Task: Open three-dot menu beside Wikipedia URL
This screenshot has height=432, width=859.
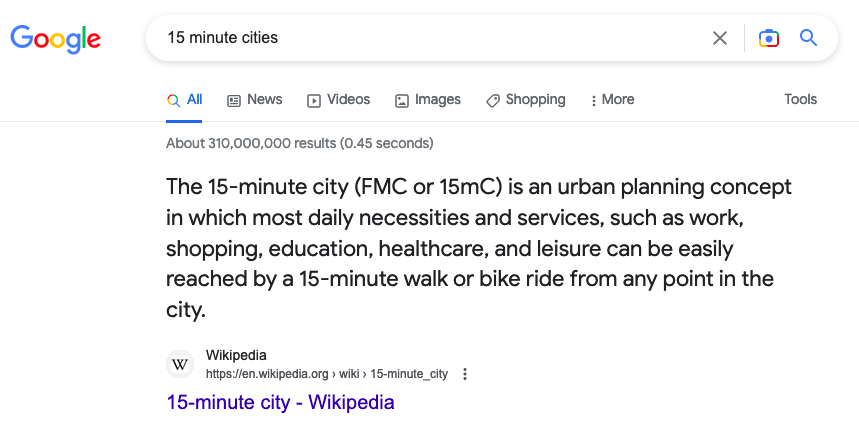Action: pyautogui.click(x=465, y=374)
